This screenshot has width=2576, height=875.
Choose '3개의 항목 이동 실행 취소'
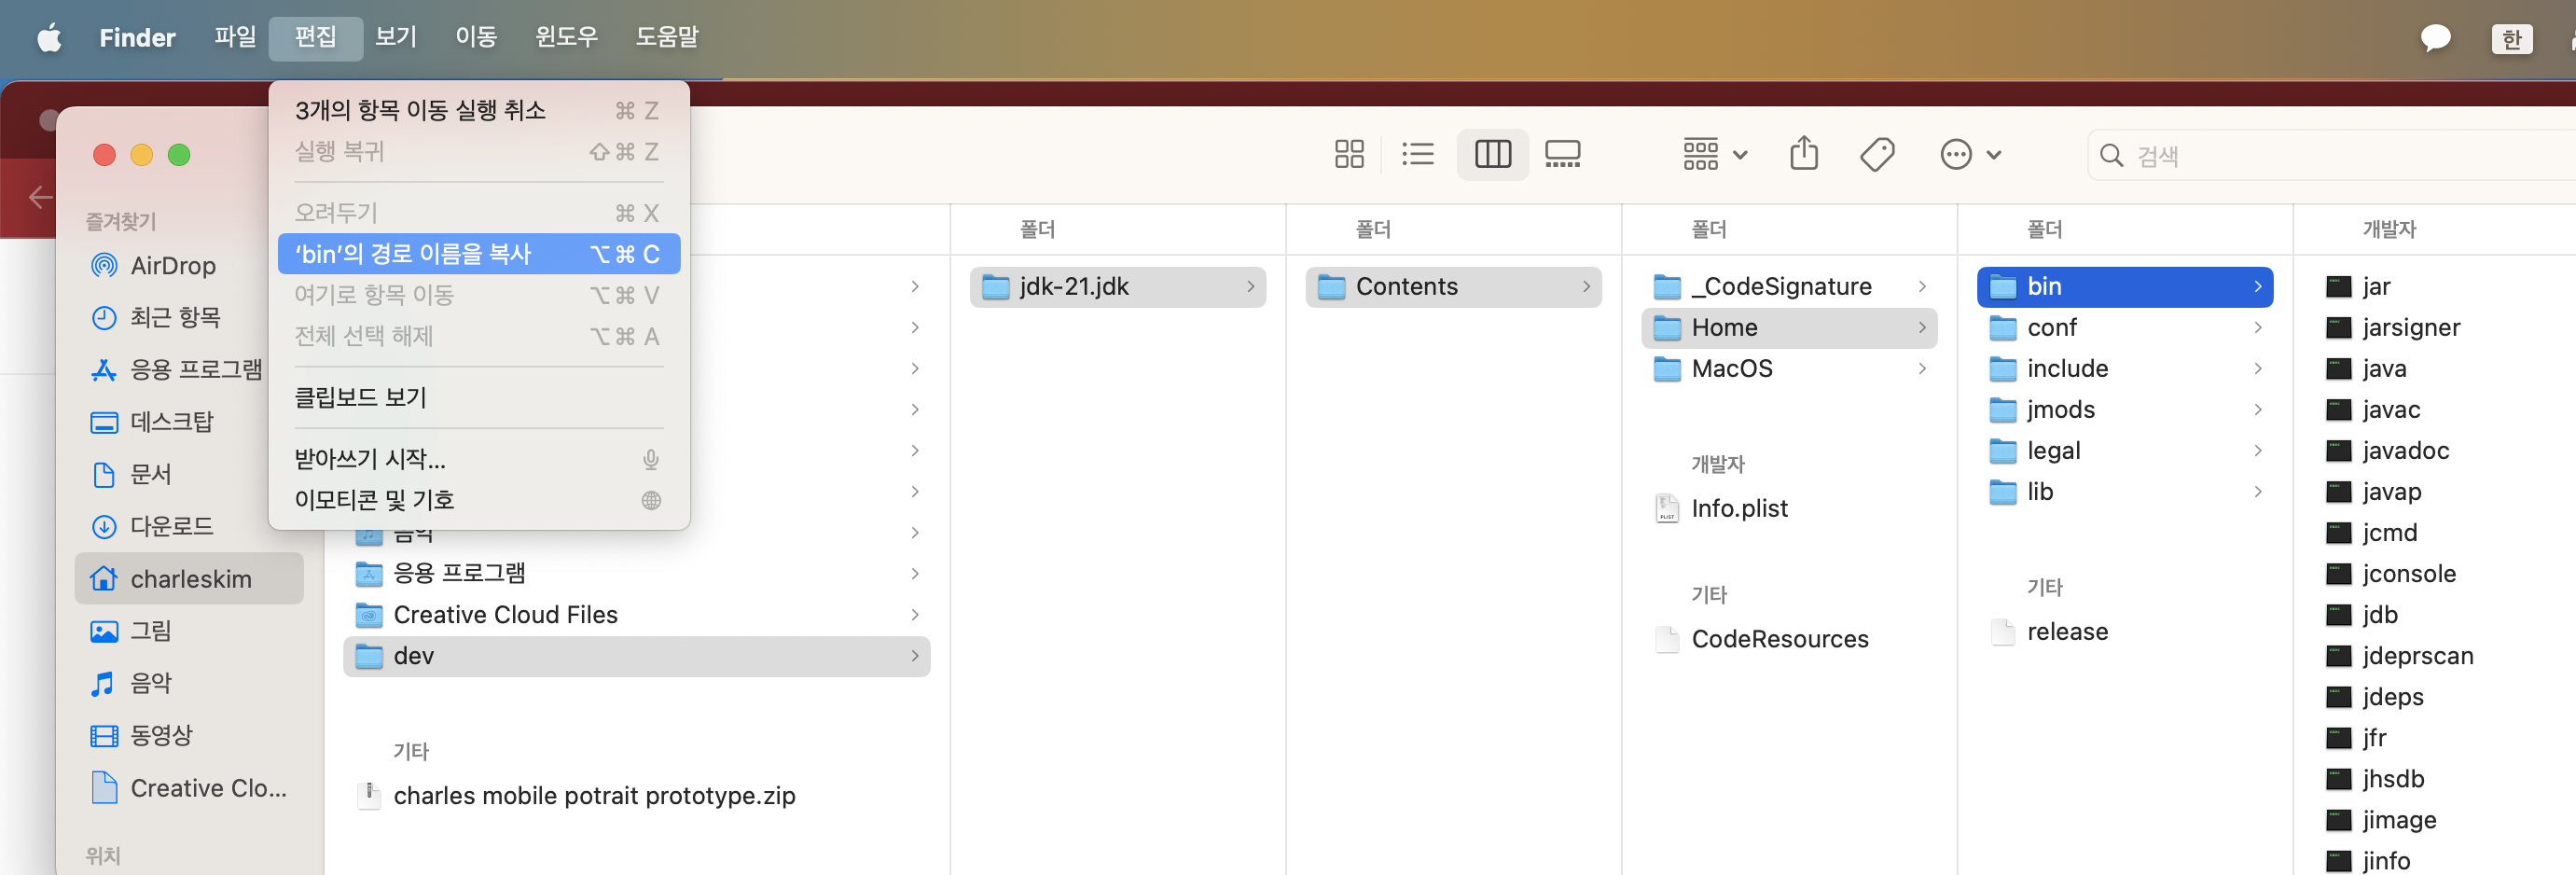pos(478,110)
